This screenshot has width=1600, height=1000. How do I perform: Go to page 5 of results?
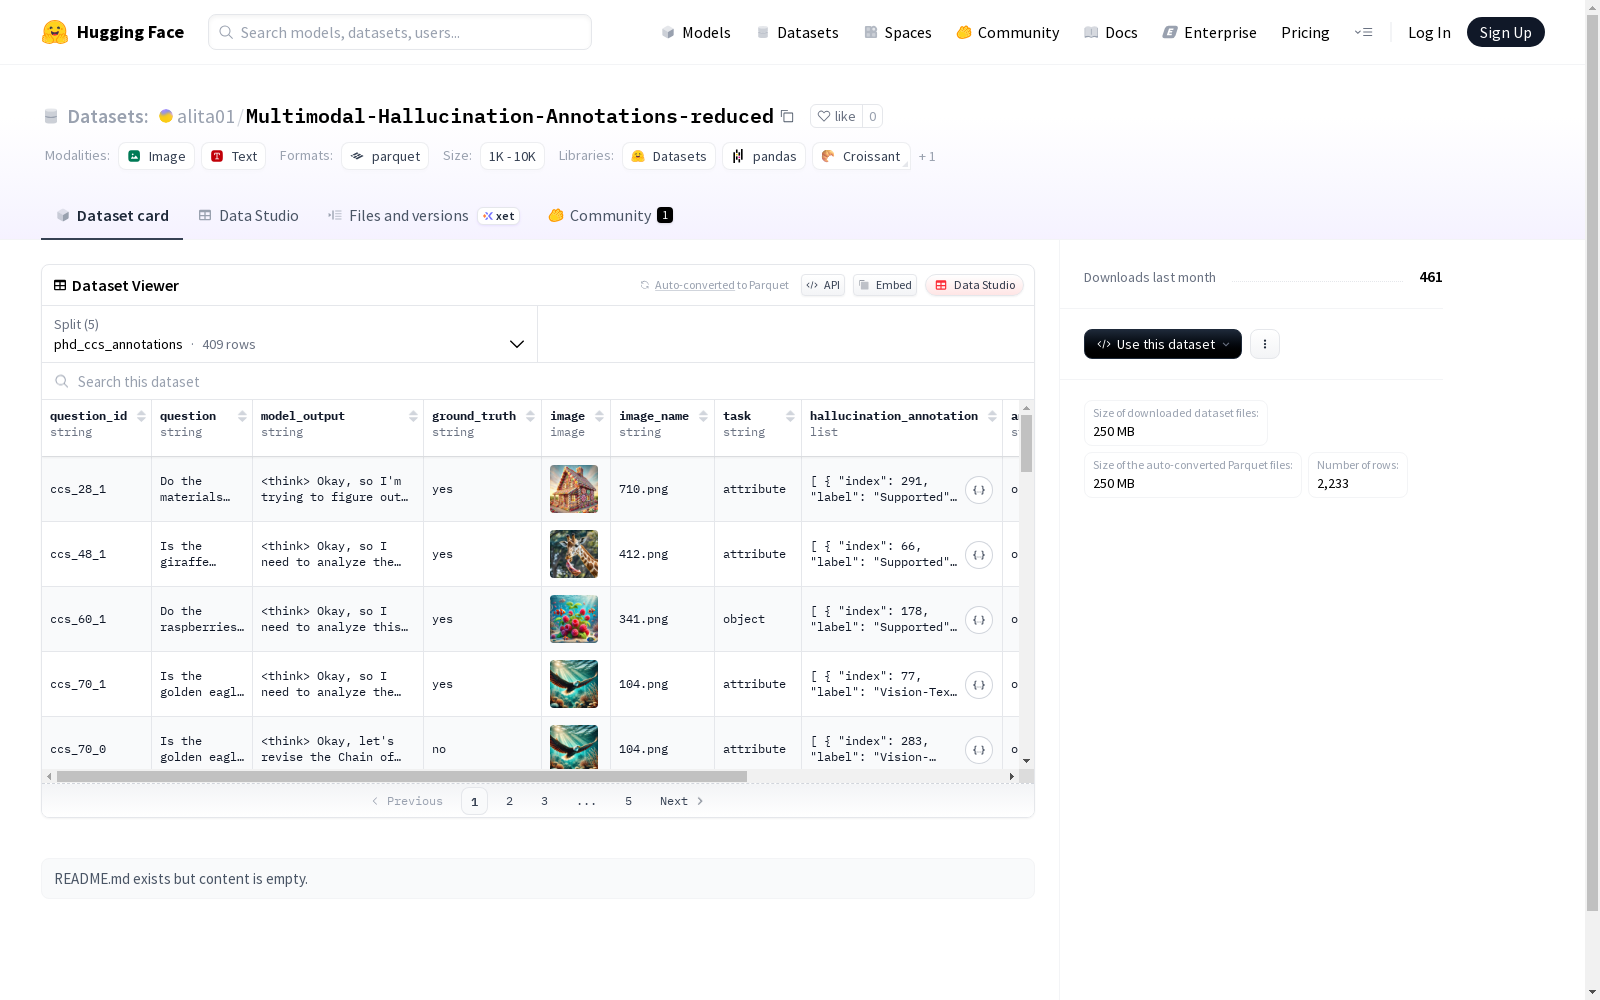pyautogui.click(x=628, y=801)
